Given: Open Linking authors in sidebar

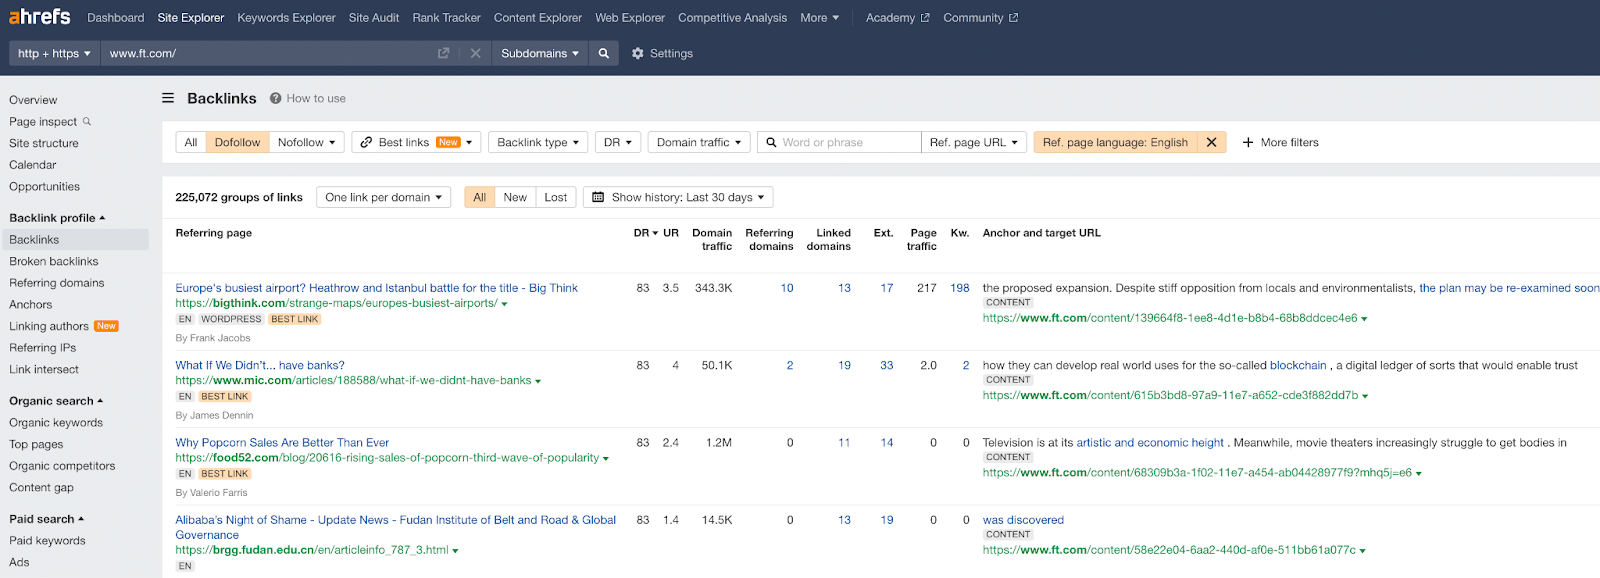Looking at the screenshot, I should point(49,326).
